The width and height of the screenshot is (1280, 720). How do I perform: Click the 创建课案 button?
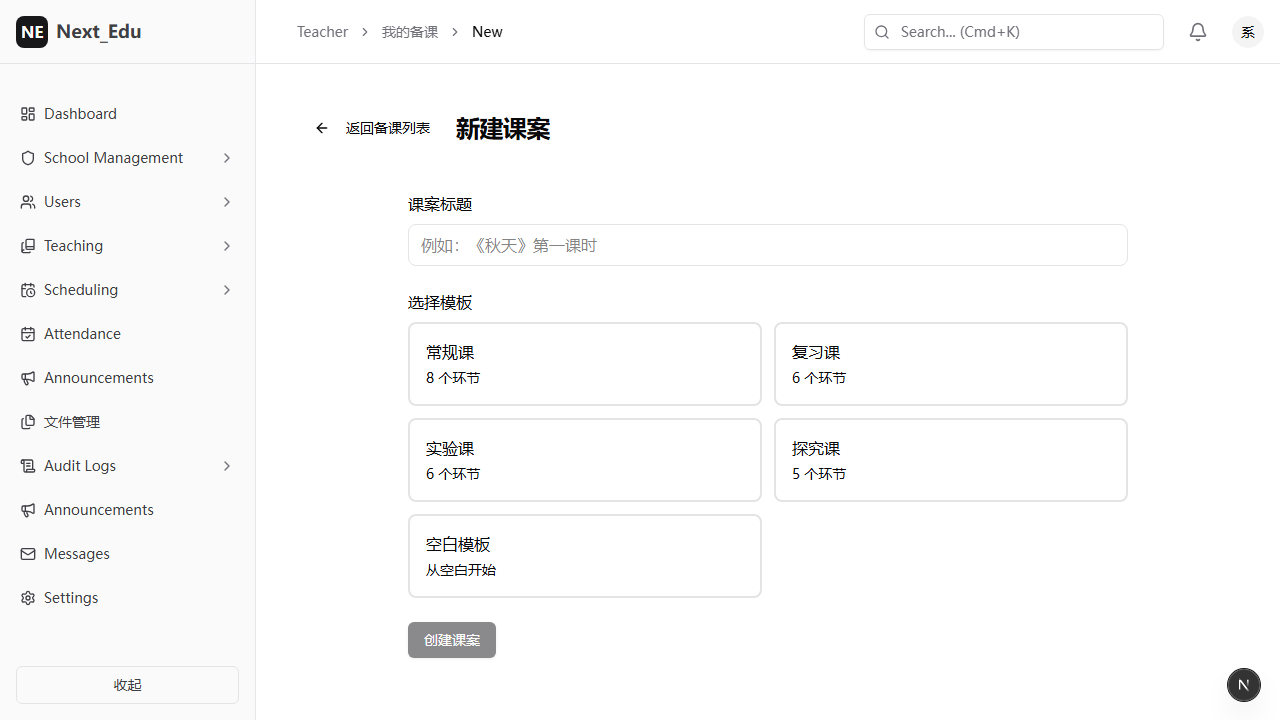click(x=452, y=640)
